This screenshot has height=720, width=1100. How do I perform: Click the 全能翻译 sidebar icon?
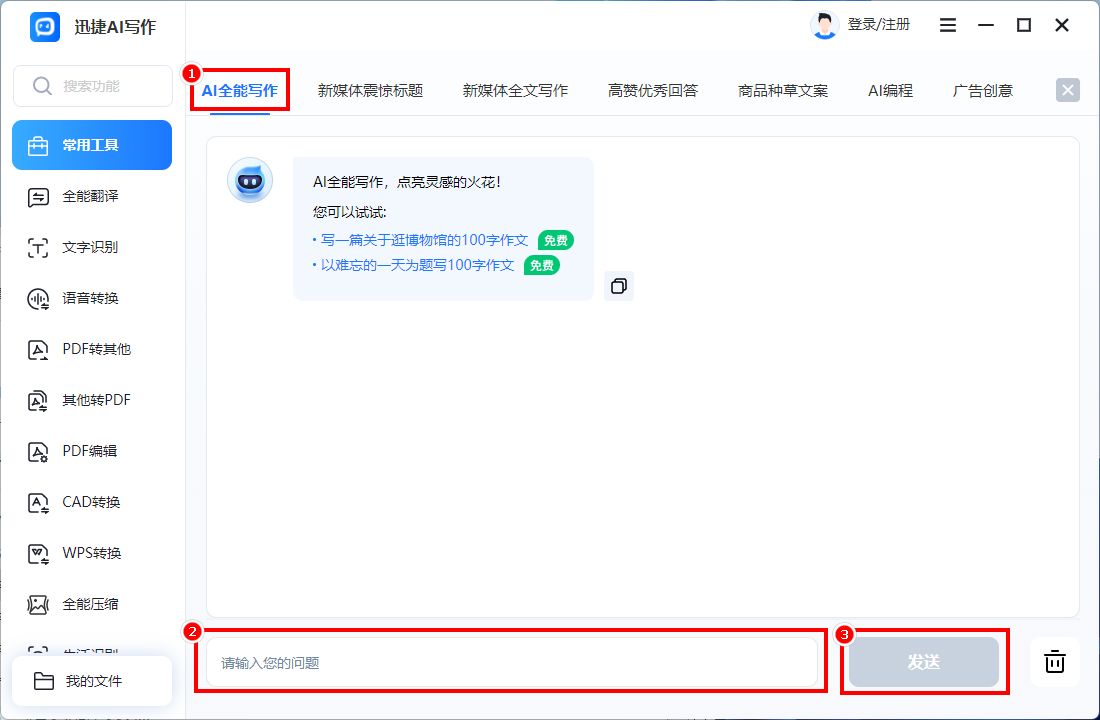pyautogui.click(x=38, y=197)
